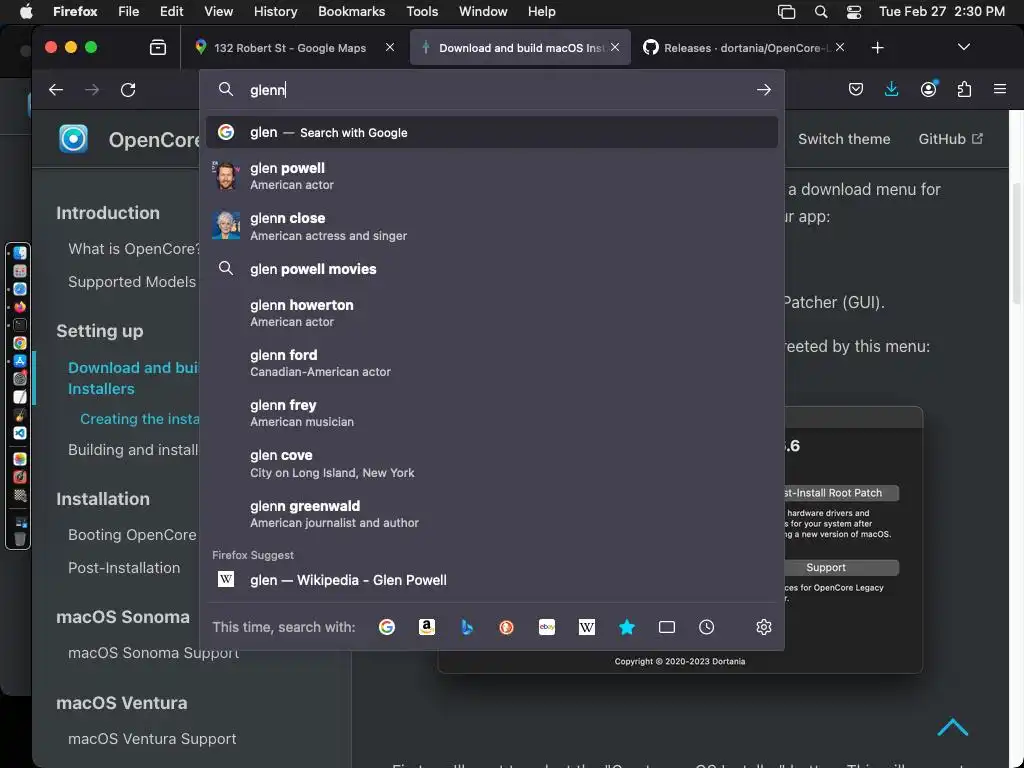The height and width of the screenshot is (768, 1024).
Task: Choose the 'glenn close' suggestion
Action: (492, 226)
